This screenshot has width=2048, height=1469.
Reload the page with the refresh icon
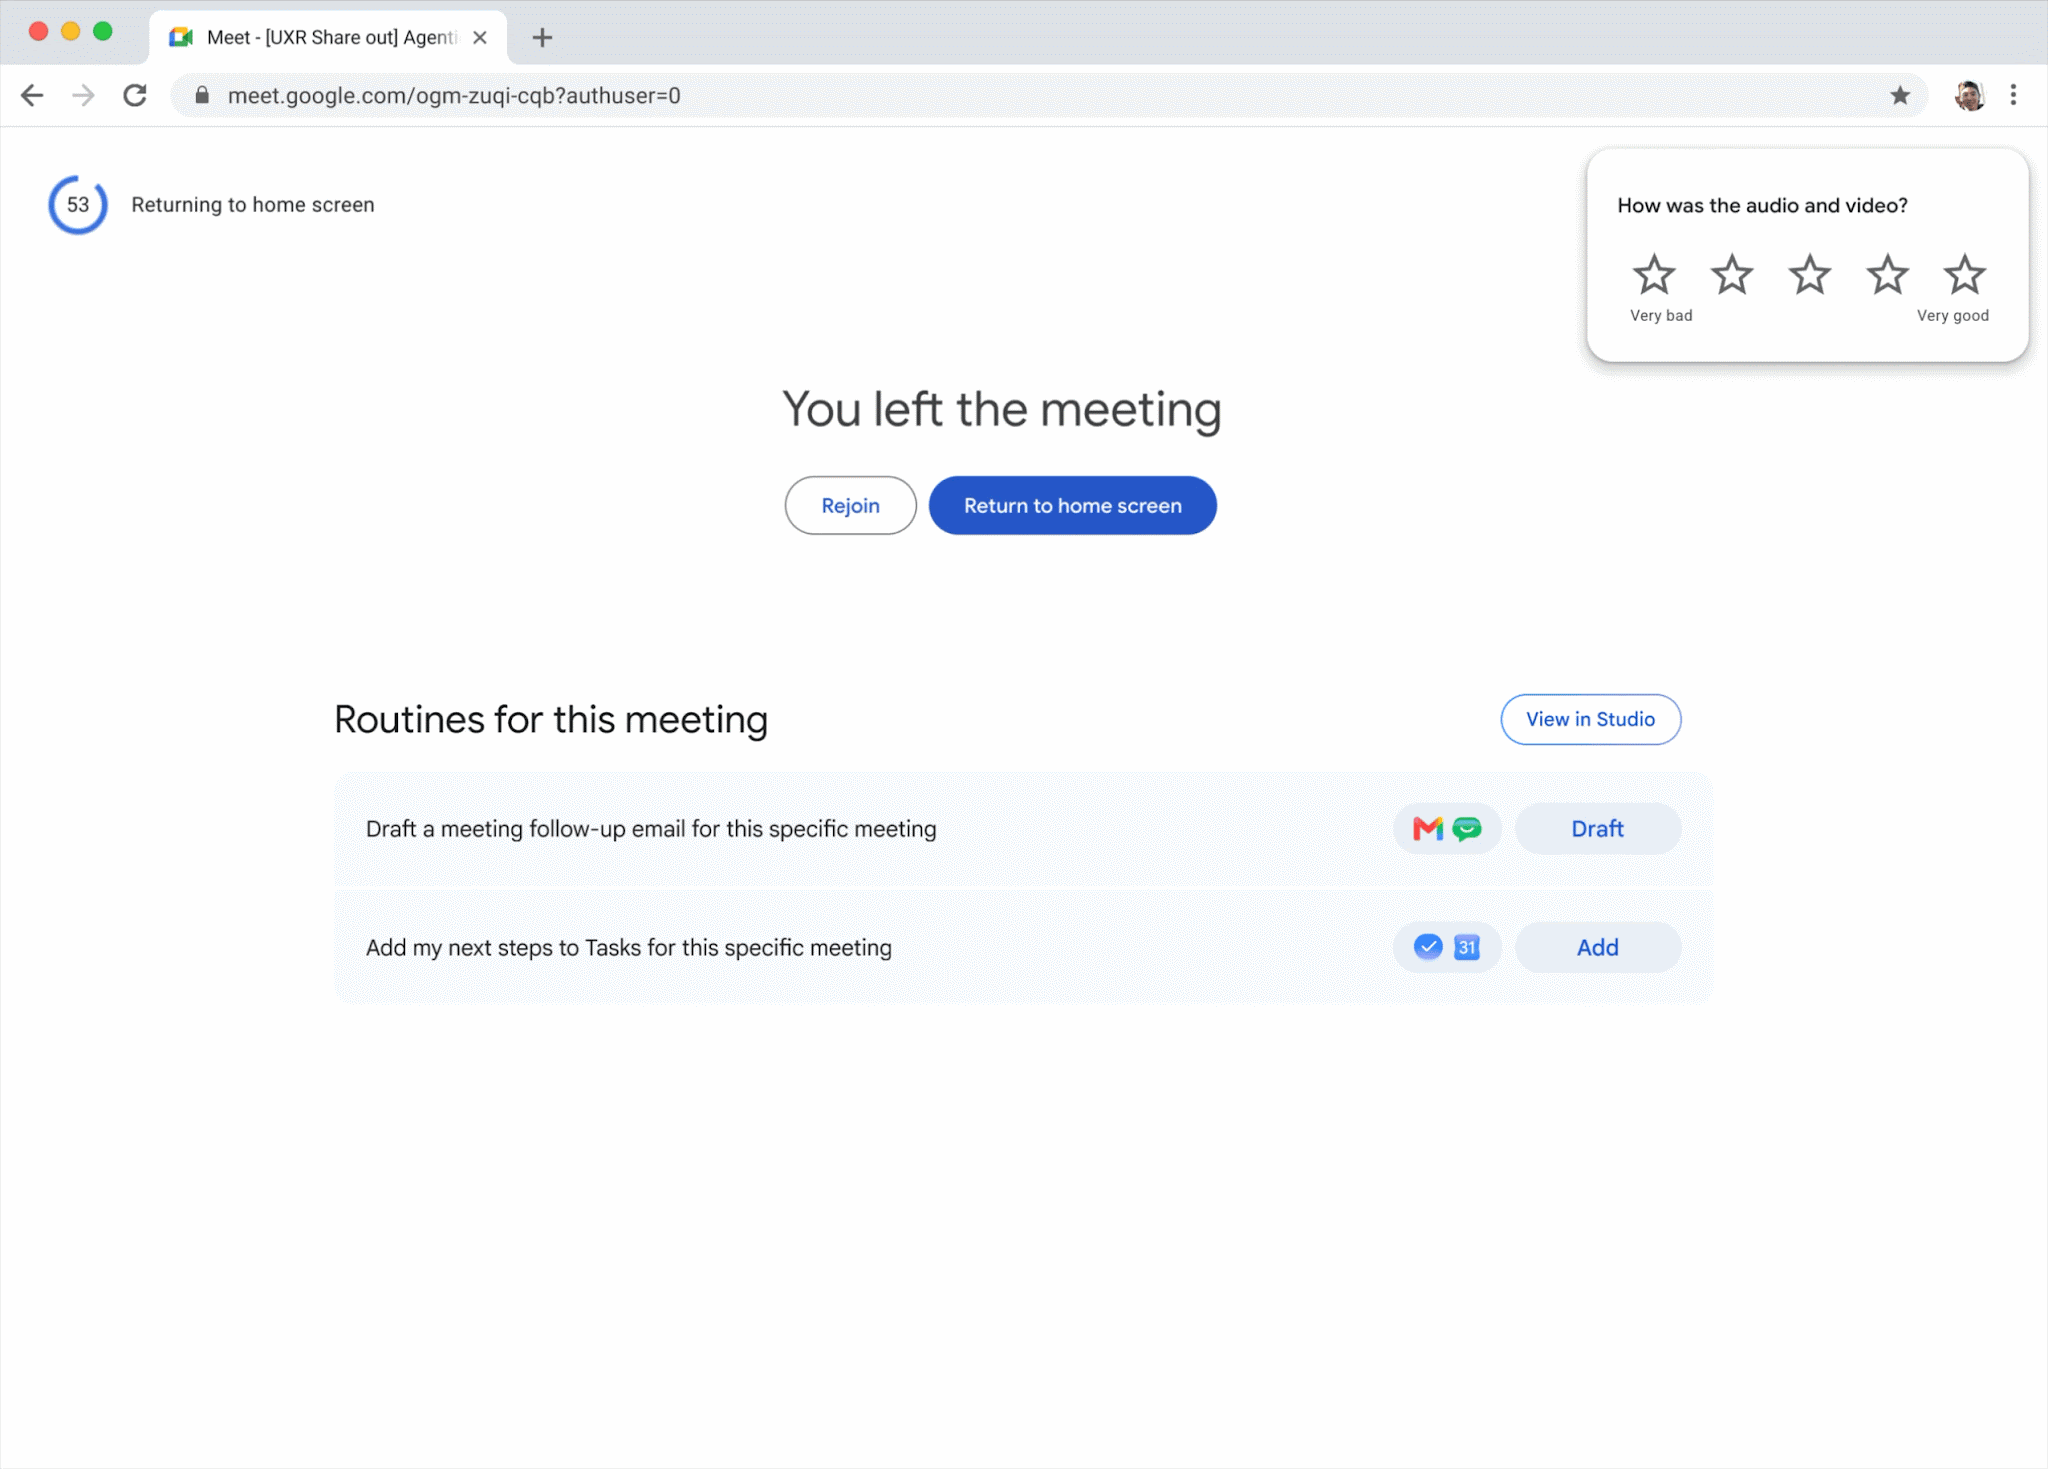pyautogui.click(x=135, y=95)
